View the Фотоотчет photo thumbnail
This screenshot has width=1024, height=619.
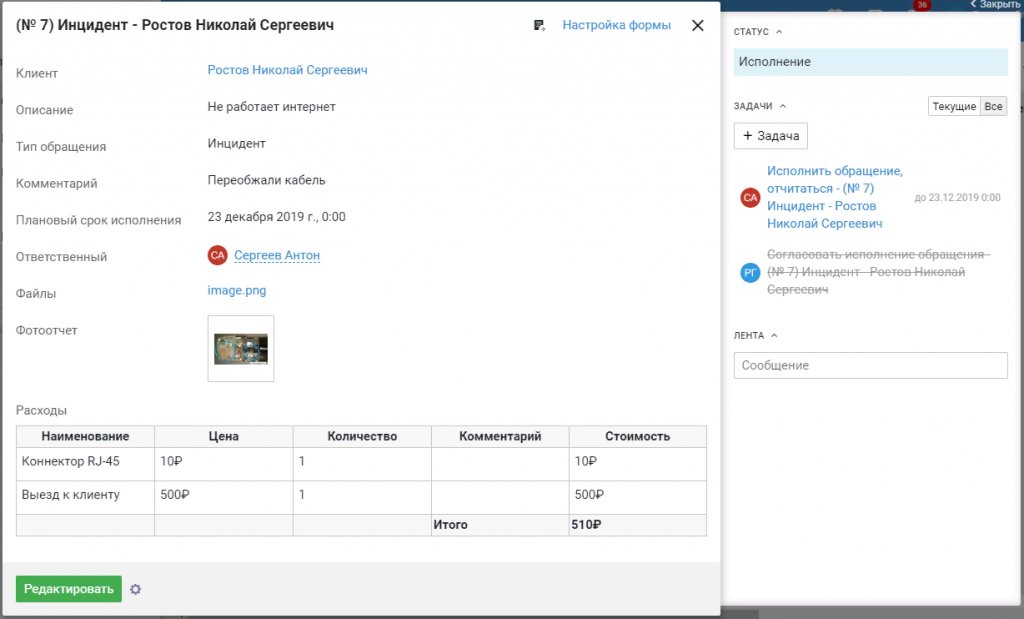tap(240, 349)
